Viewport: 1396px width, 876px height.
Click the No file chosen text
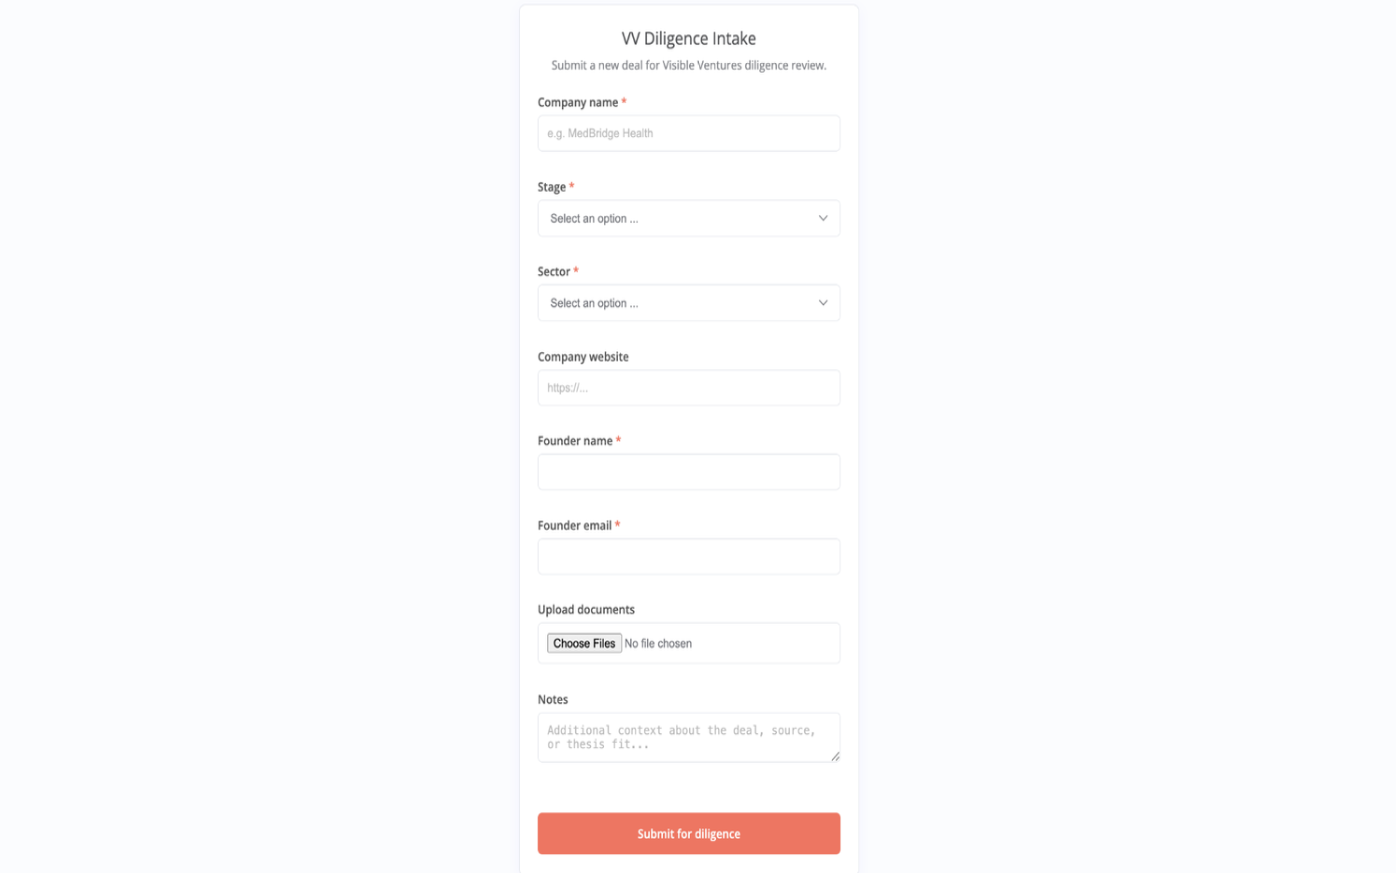[657, 643]
